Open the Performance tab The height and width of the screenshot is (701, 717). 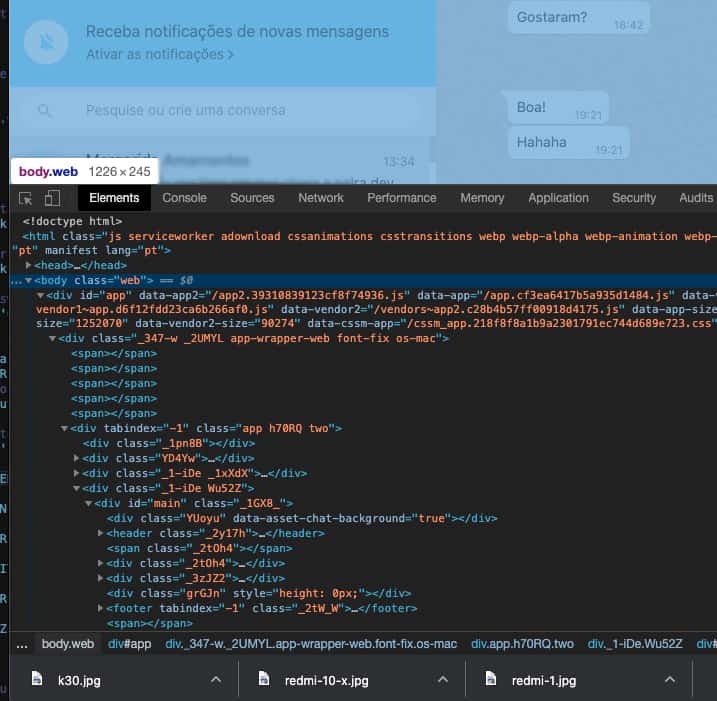[401, 198]
